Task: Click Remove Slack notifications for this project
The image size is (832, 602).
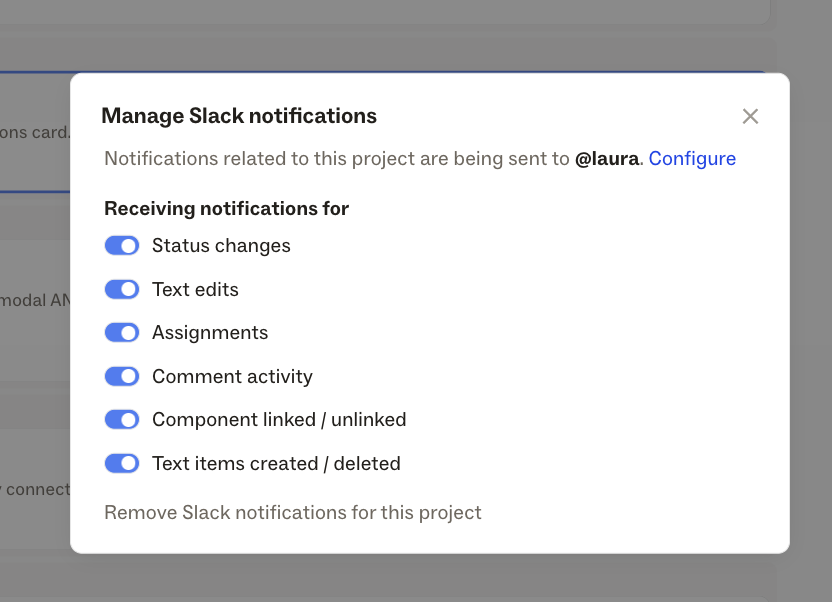Action: point(293,512)
